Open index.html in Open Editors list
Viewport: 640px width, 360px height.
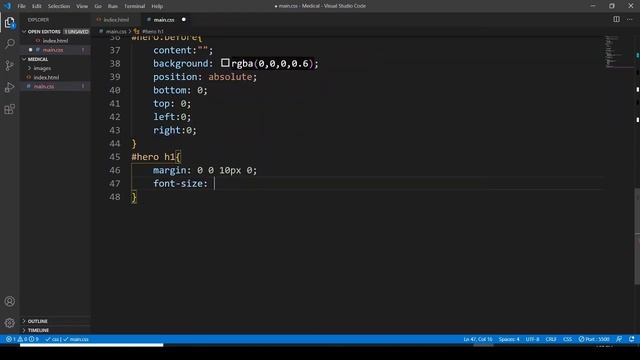point(55,41)
